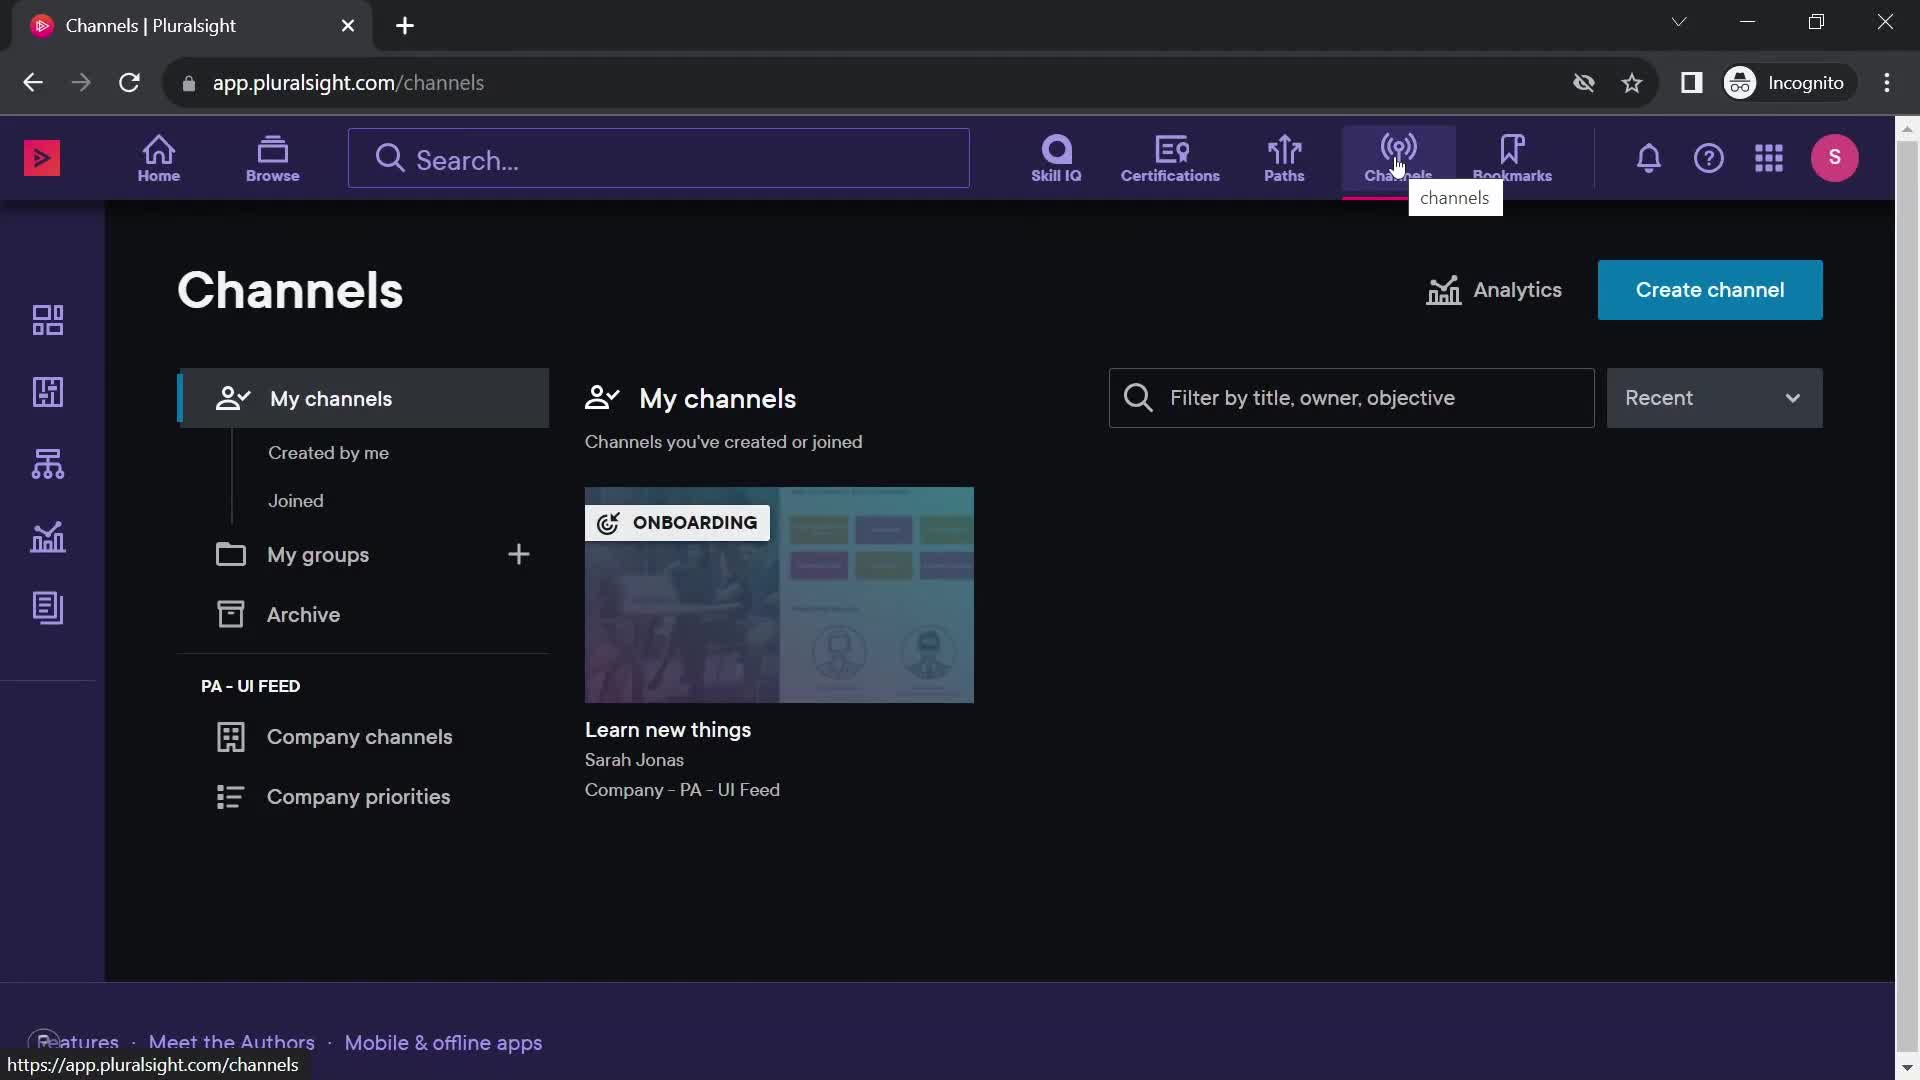The height and width of the screenshot is (1080, 1920).
Task: Select Created by me filter
Action: (x=328, y=453)
